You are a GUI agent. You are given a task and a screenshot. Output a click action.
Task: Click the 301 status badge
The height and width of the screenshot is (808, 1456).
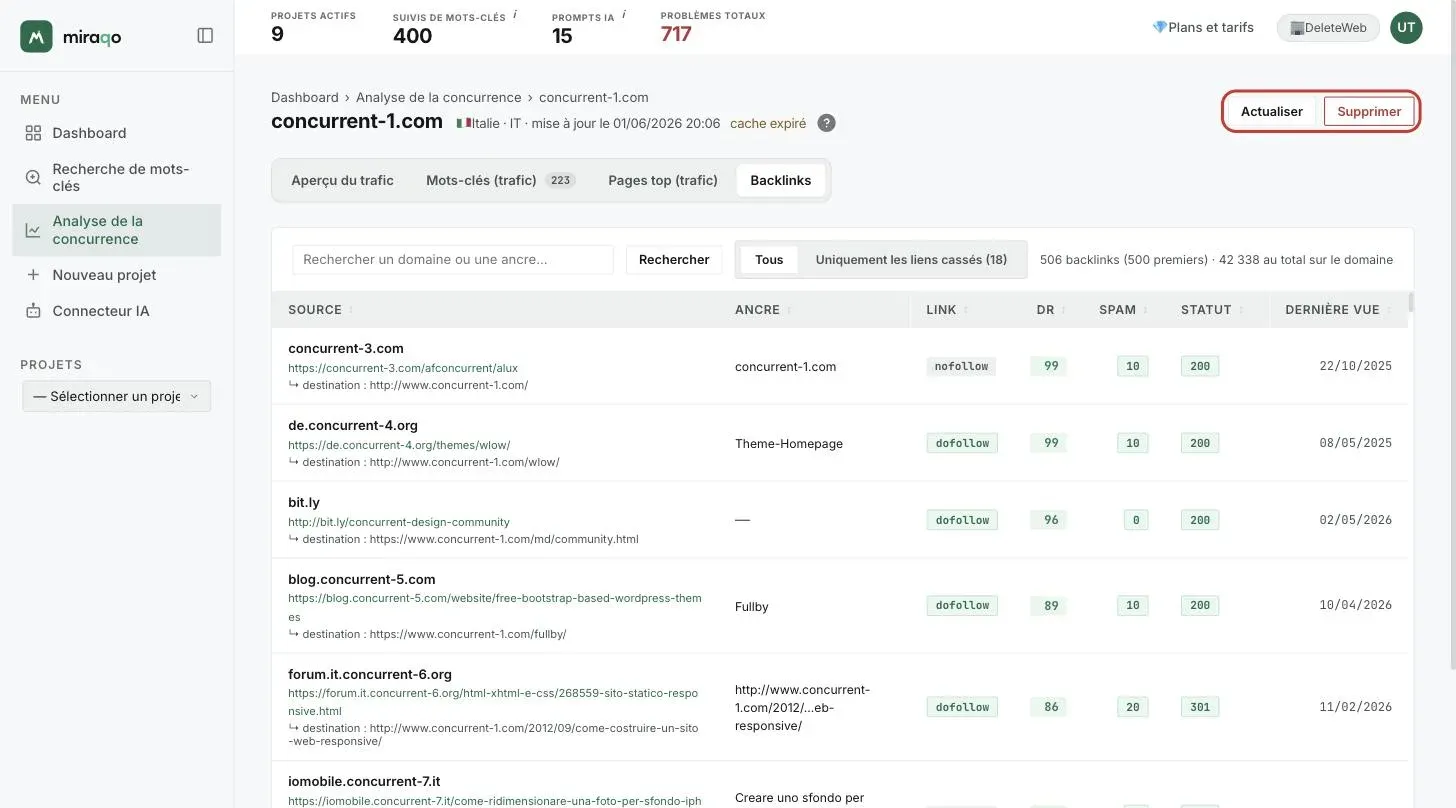coord(1200,707)
